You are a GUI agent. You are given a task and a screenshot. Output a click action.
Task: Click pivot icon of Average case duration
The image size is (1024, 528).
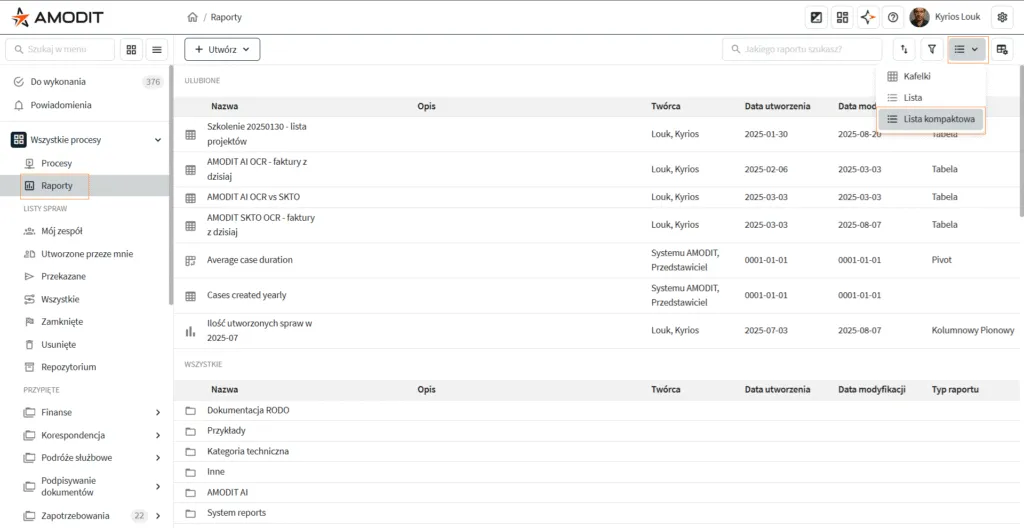191,261
